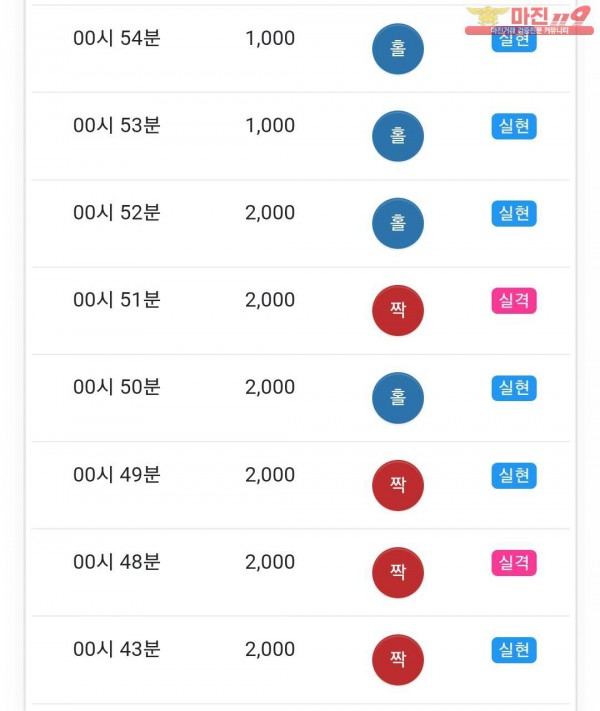600x711 pixels.
Task: Select the 00시 48분 time label
Action: click(x=117, y=562)
